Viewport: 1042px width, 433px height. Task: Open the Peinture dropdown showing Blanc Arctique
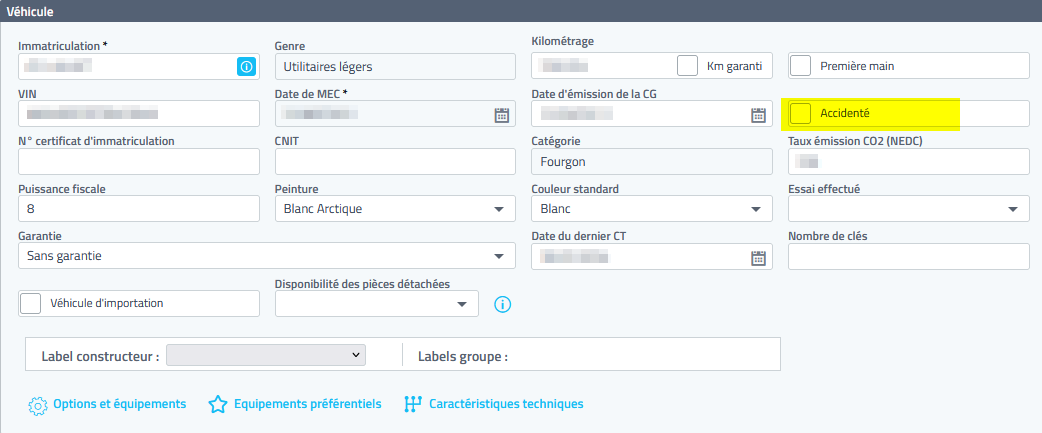click(395, 209)
